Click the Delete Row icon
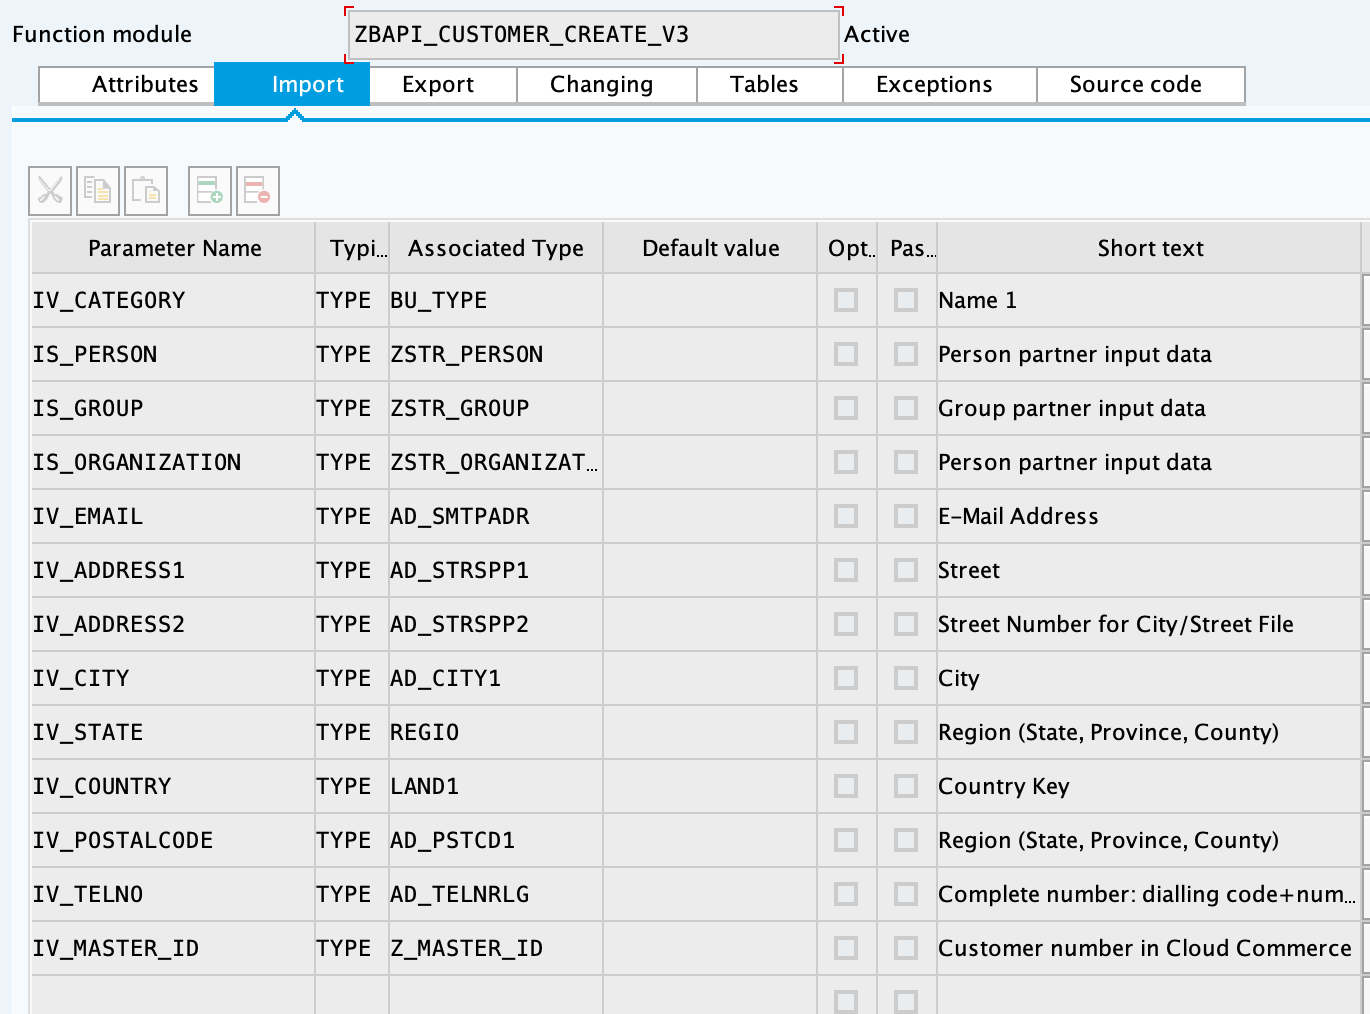The width and height of the screenshot is (1370, 1014). 257,190
